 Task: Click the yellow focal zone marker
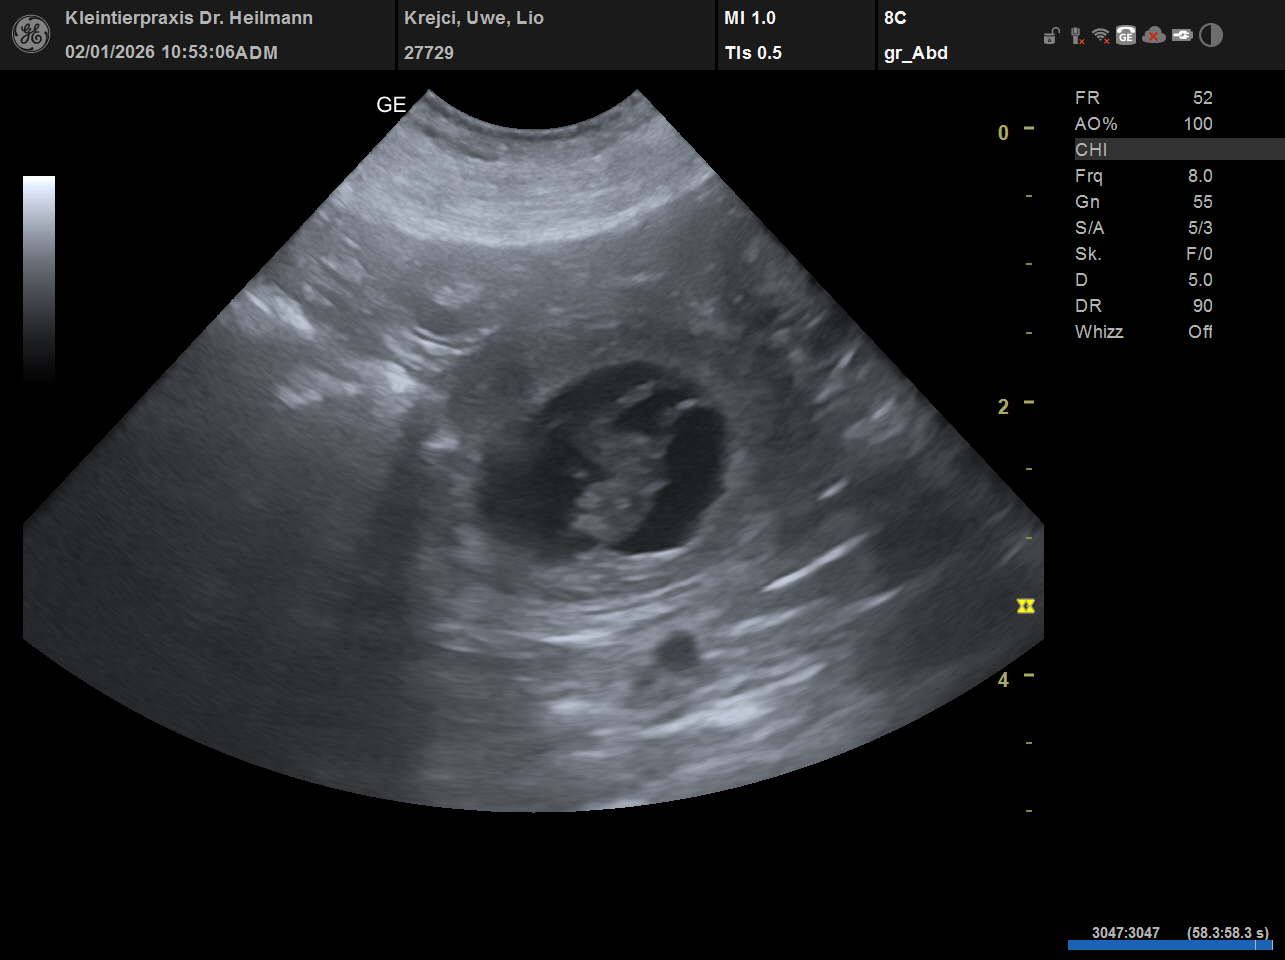click(1025, 606)
